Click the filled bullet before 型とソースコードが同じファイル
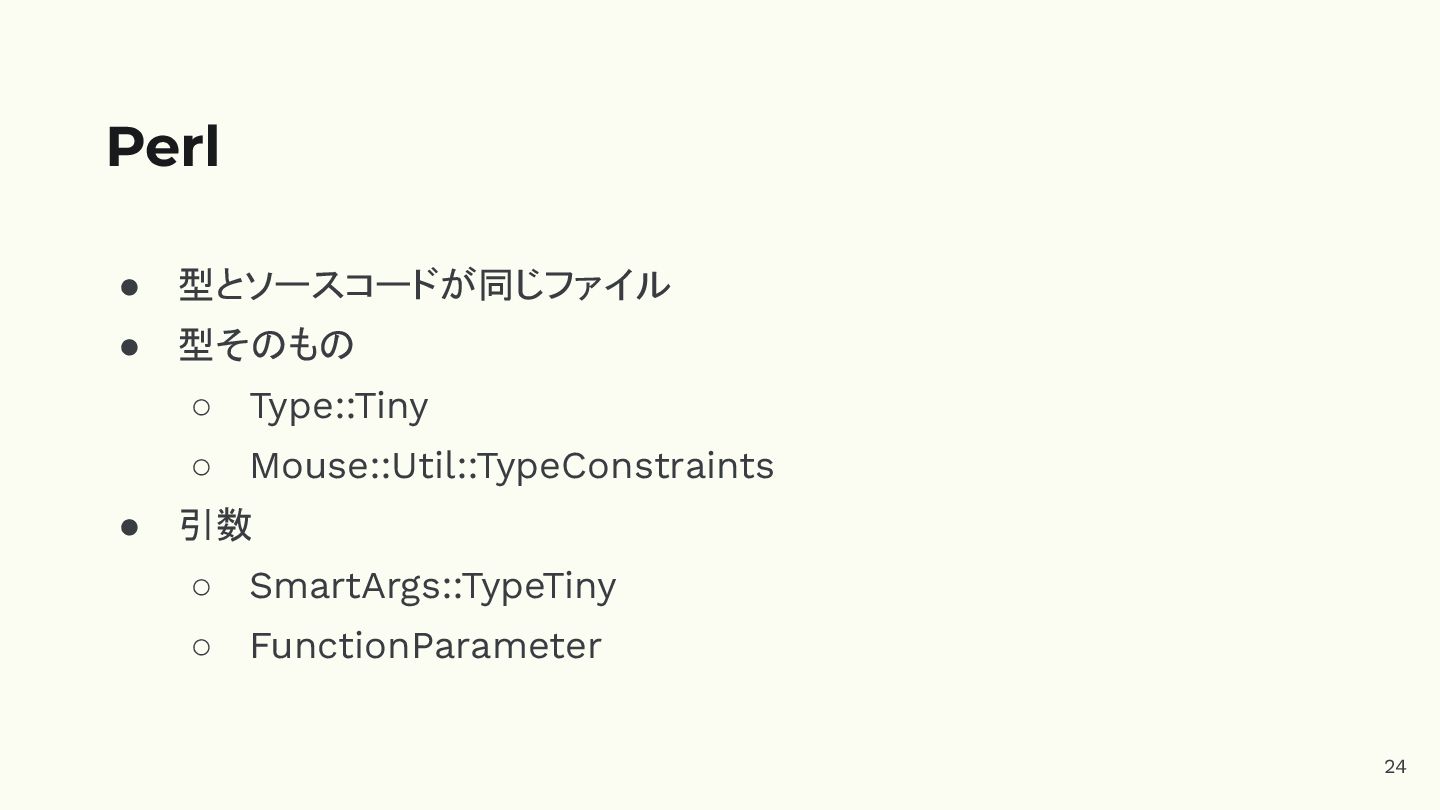1440x810 pixels. [129, 287]
